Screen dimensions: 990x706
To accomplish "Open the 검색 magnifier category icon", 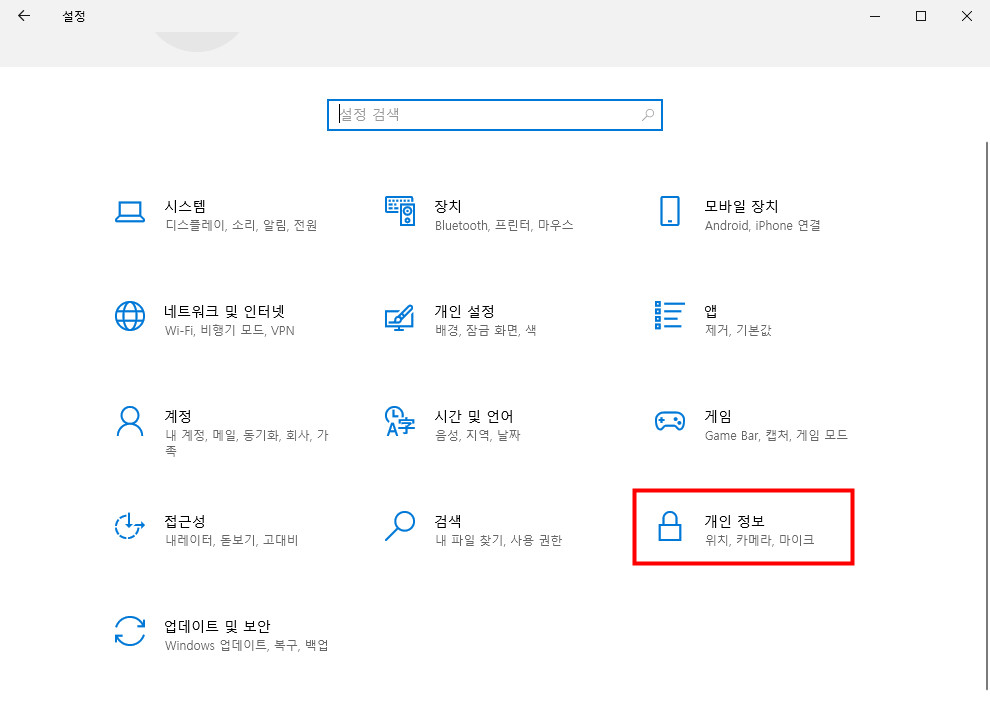I will click(x=400, y=526).
